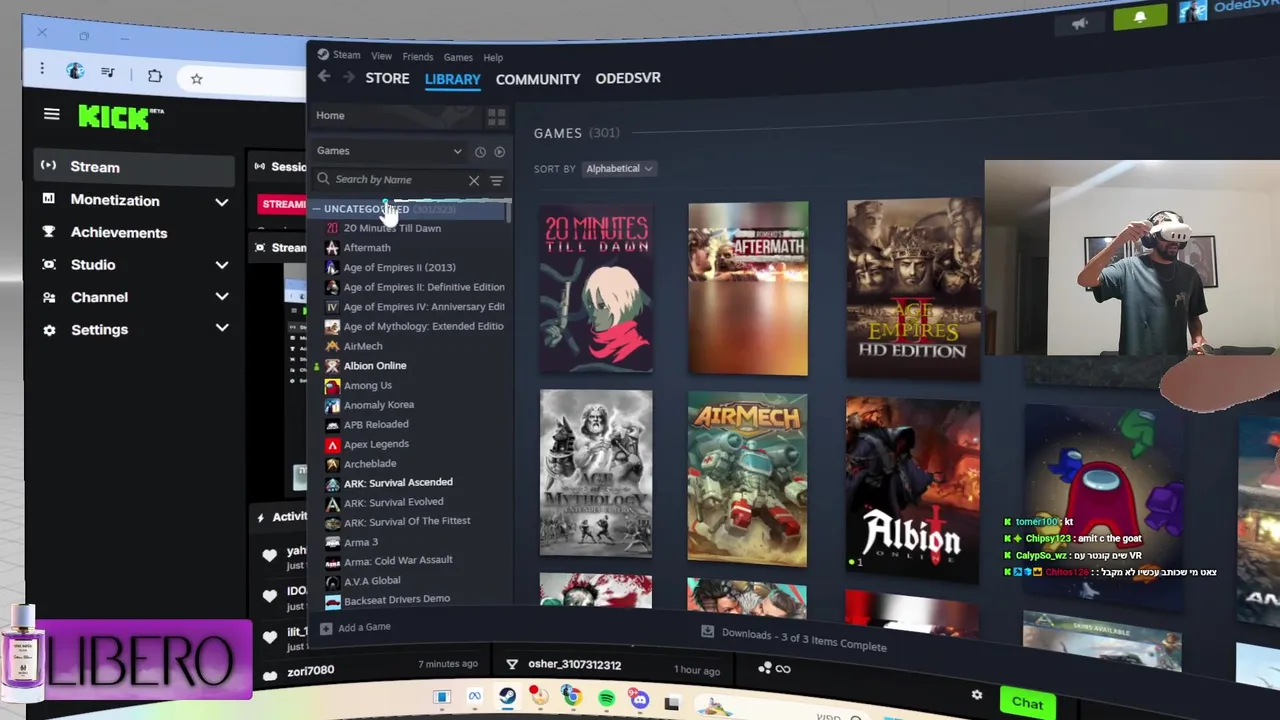Viewport: 1280px width, 720px height.
Task: Open the browser media control icon
Action: [108, 73]
